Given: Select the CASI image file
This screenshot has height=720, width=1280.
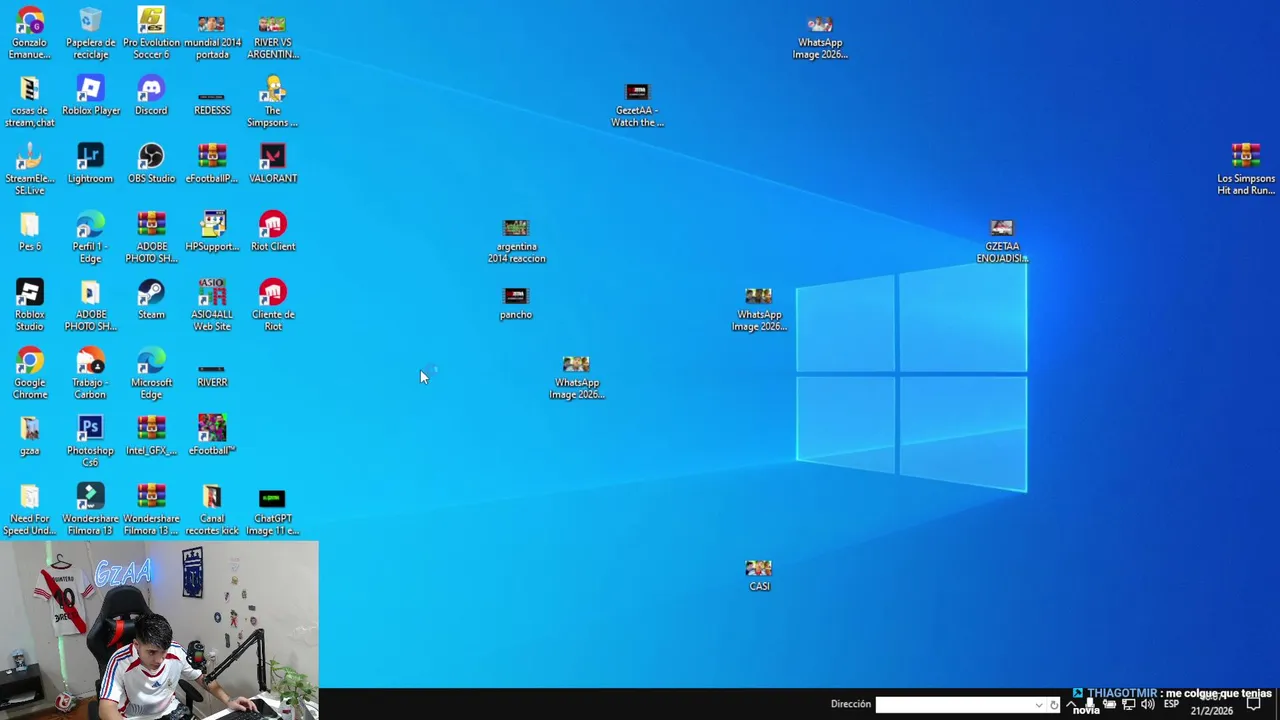Looking at the screenshot, I should 759,575.
